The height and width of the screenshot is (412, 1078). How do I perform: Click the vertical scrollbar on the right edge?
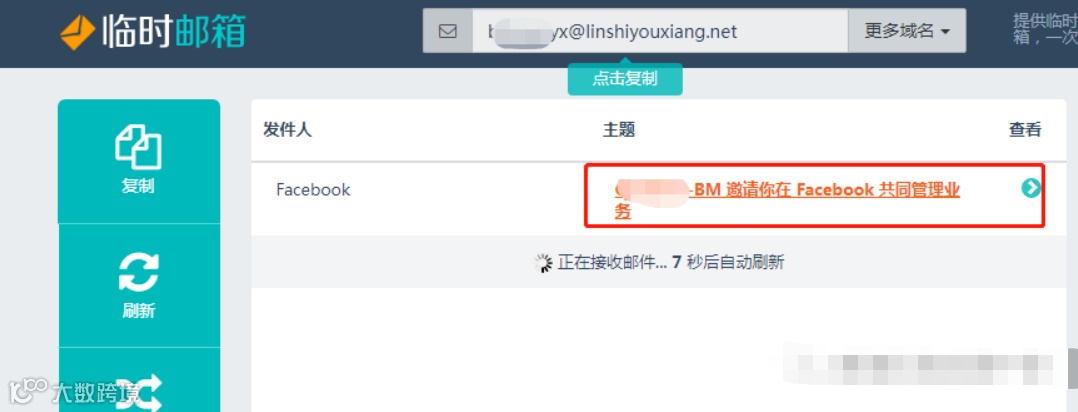(1073, 367)
